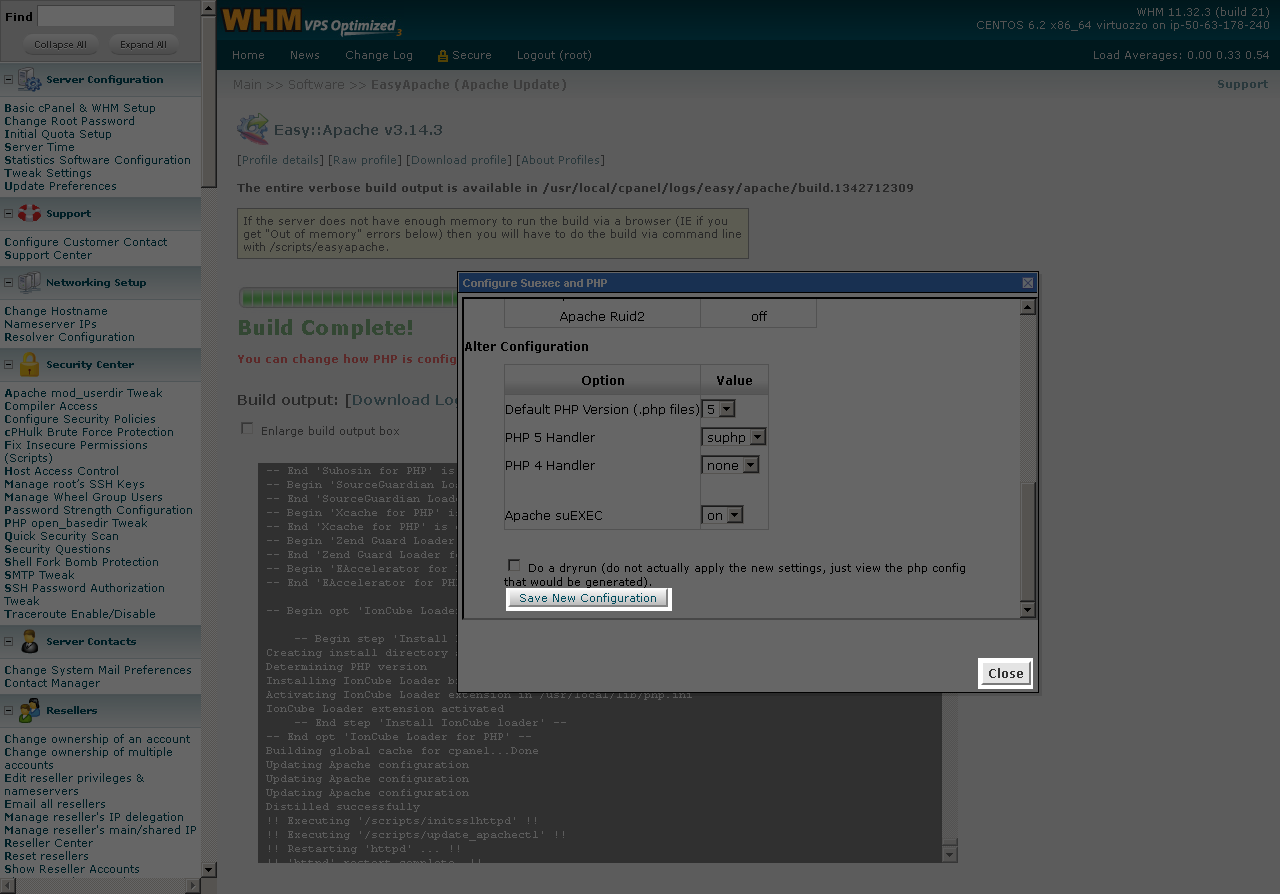Click dialog scrollbar down arrow

click(1027, 610)
